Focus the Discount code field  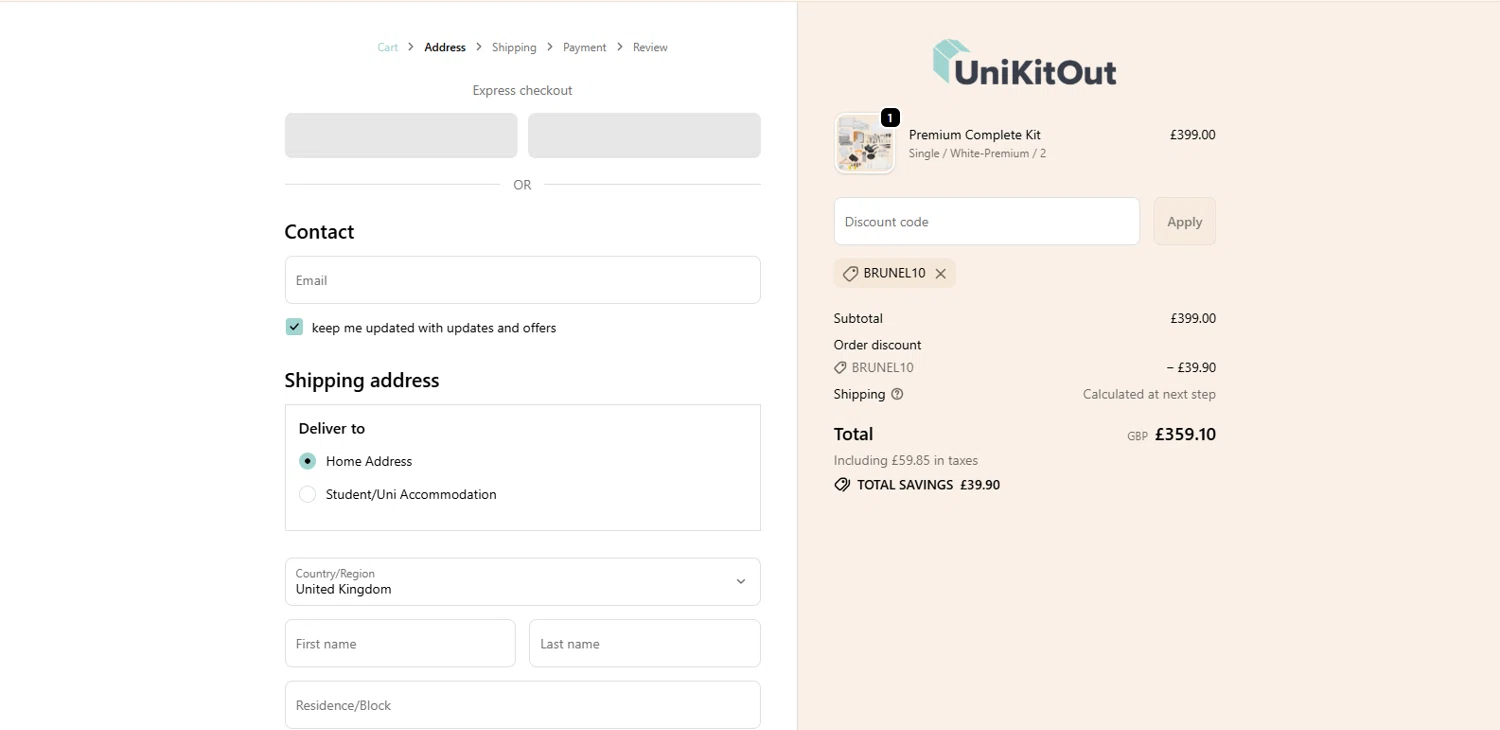coord(987,221)
